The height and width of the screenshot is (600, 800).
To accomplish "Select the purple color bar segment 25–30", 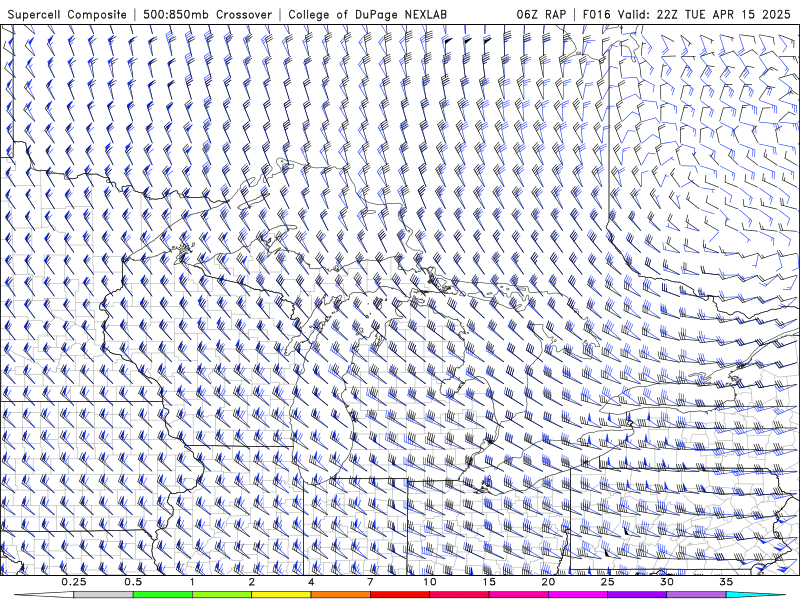I will [x=637, y=595].
